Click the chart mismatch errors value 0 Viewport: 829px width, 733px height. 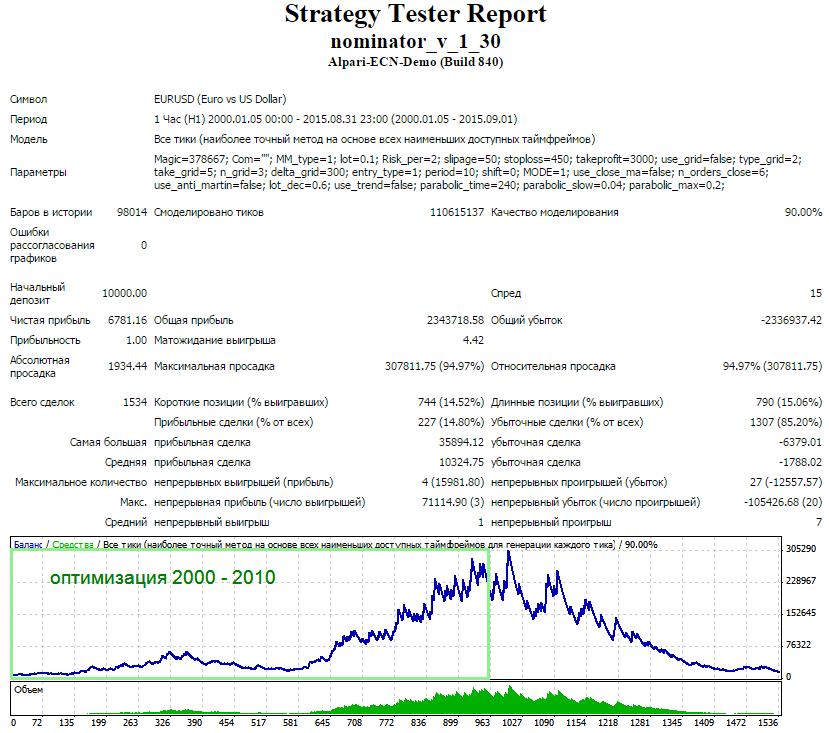coord(144,245)
